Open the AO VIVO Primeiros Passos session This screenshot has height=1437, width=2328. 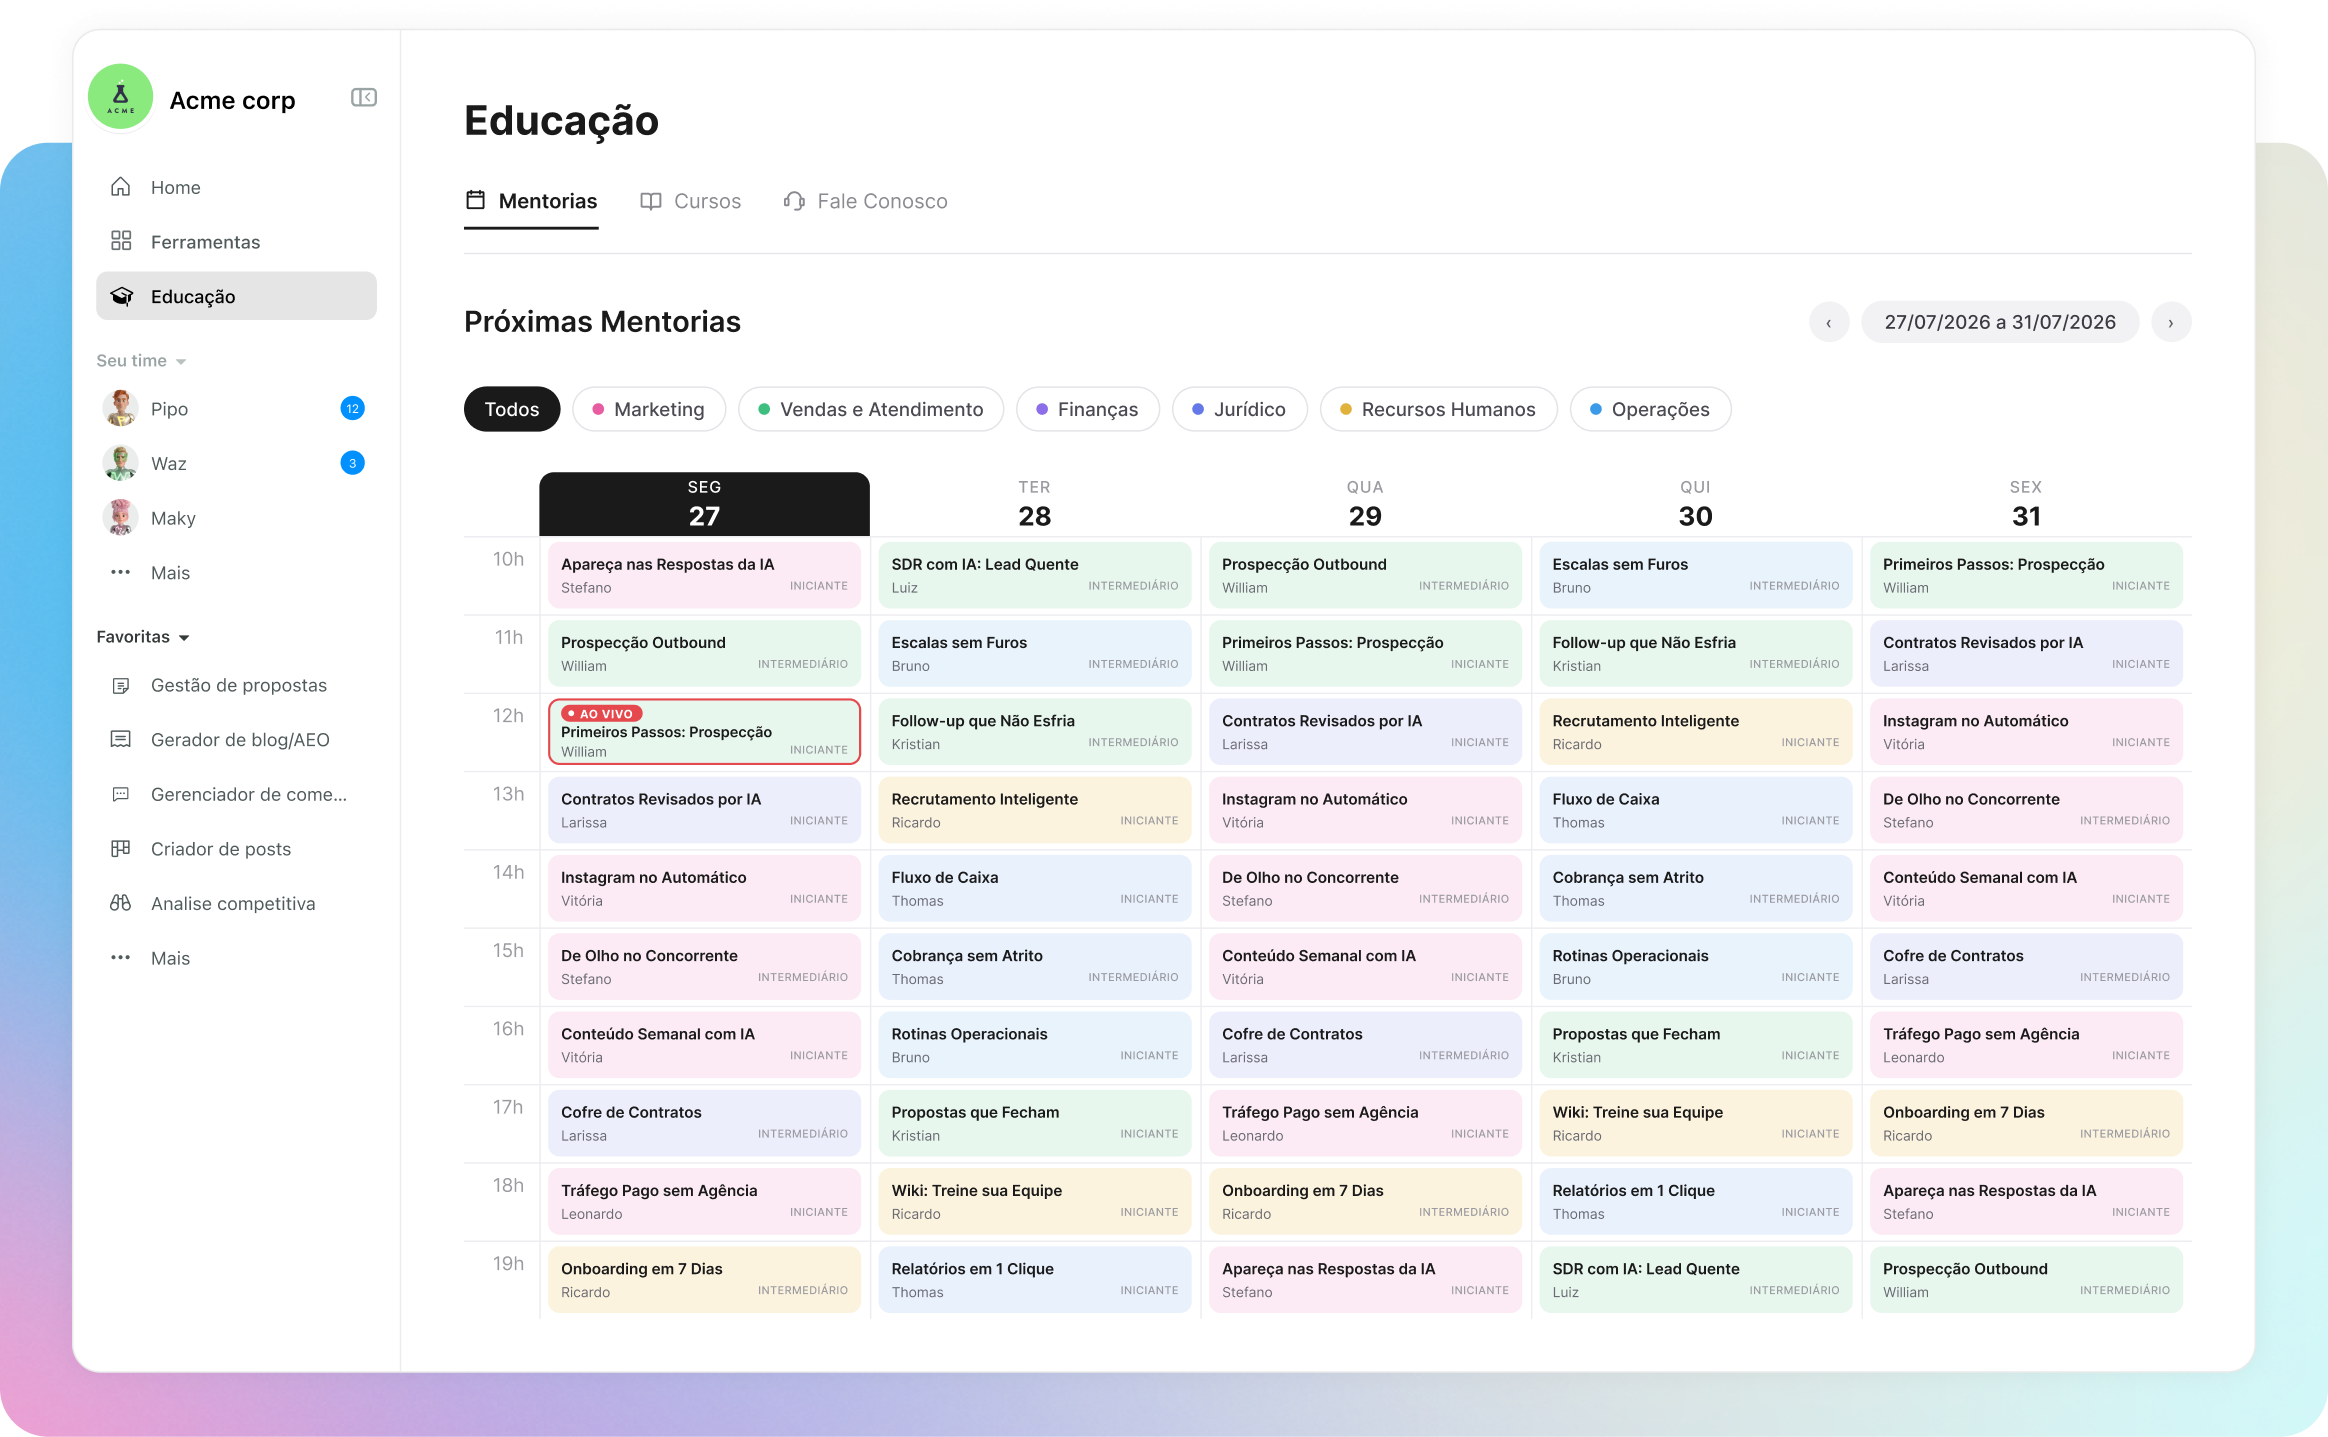(704, 732)
